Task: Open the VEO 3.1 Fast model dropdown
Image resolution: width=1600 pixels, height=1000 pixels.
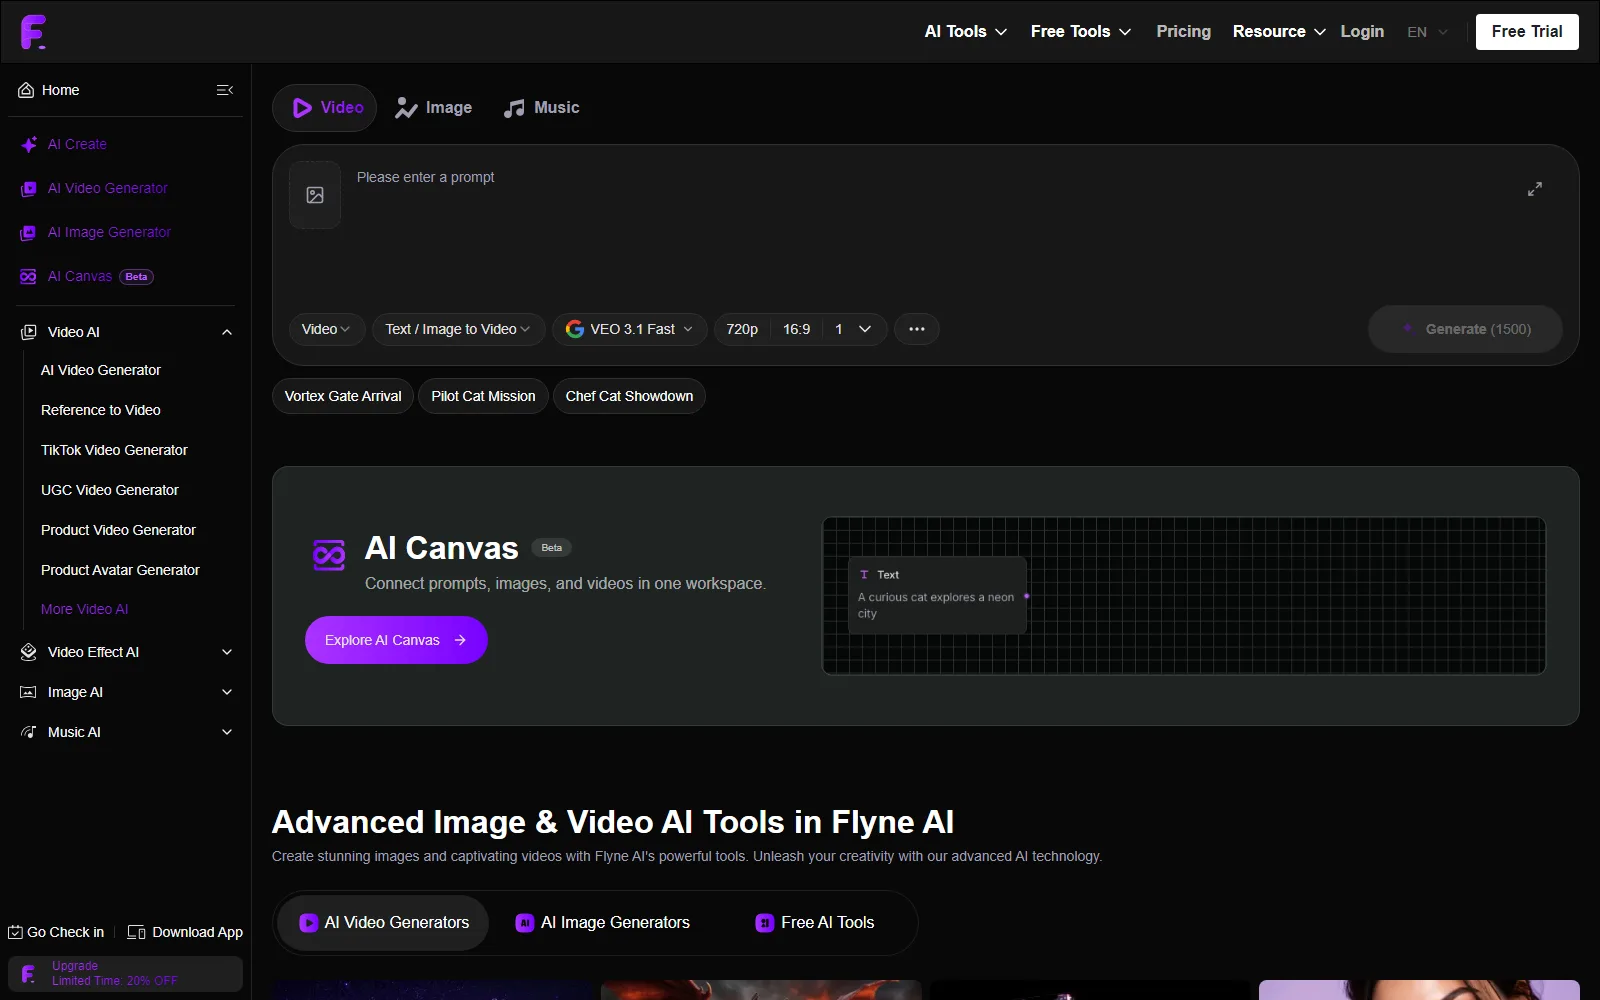Action: (x=630, y=329)
